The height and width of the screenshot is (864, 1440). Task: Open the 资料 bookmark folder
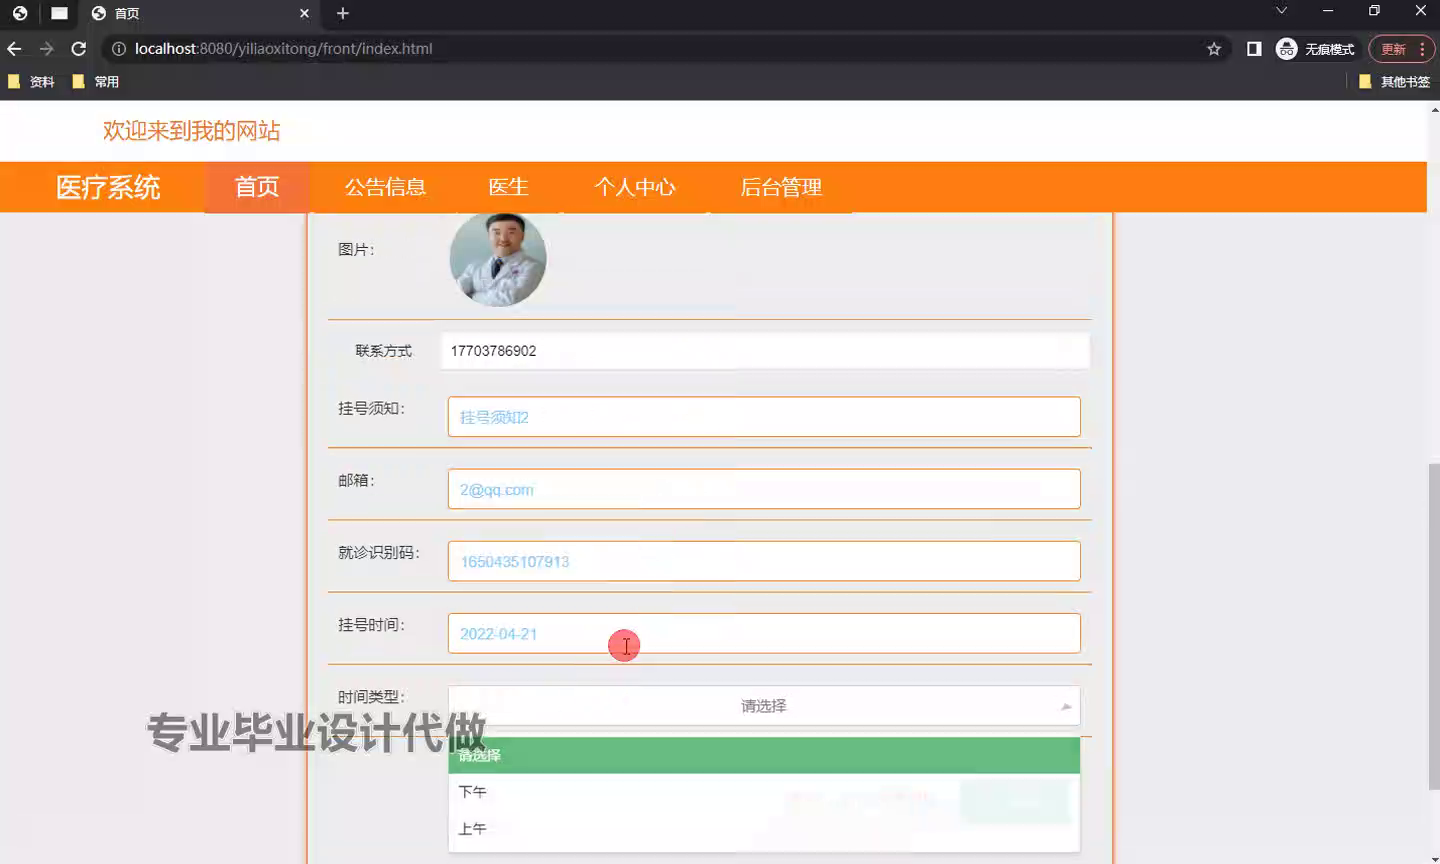[x=31, y=82]
